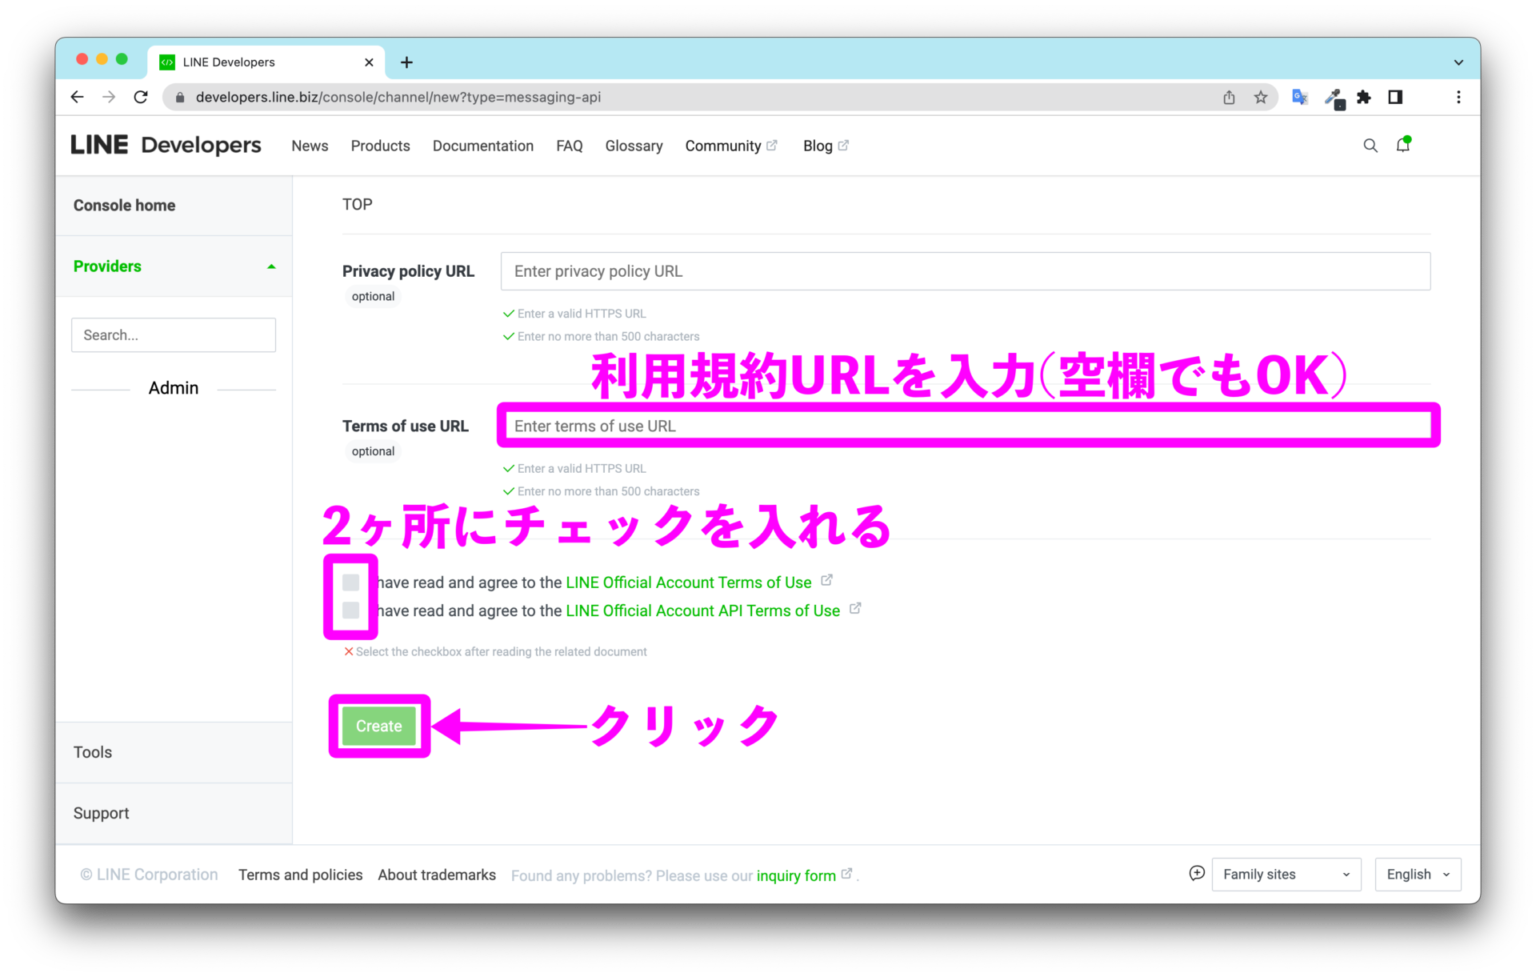The image size is (1536, 977).
Task: Check agreement to LINE Official Account Terms of Use
Action: point(350,581)
